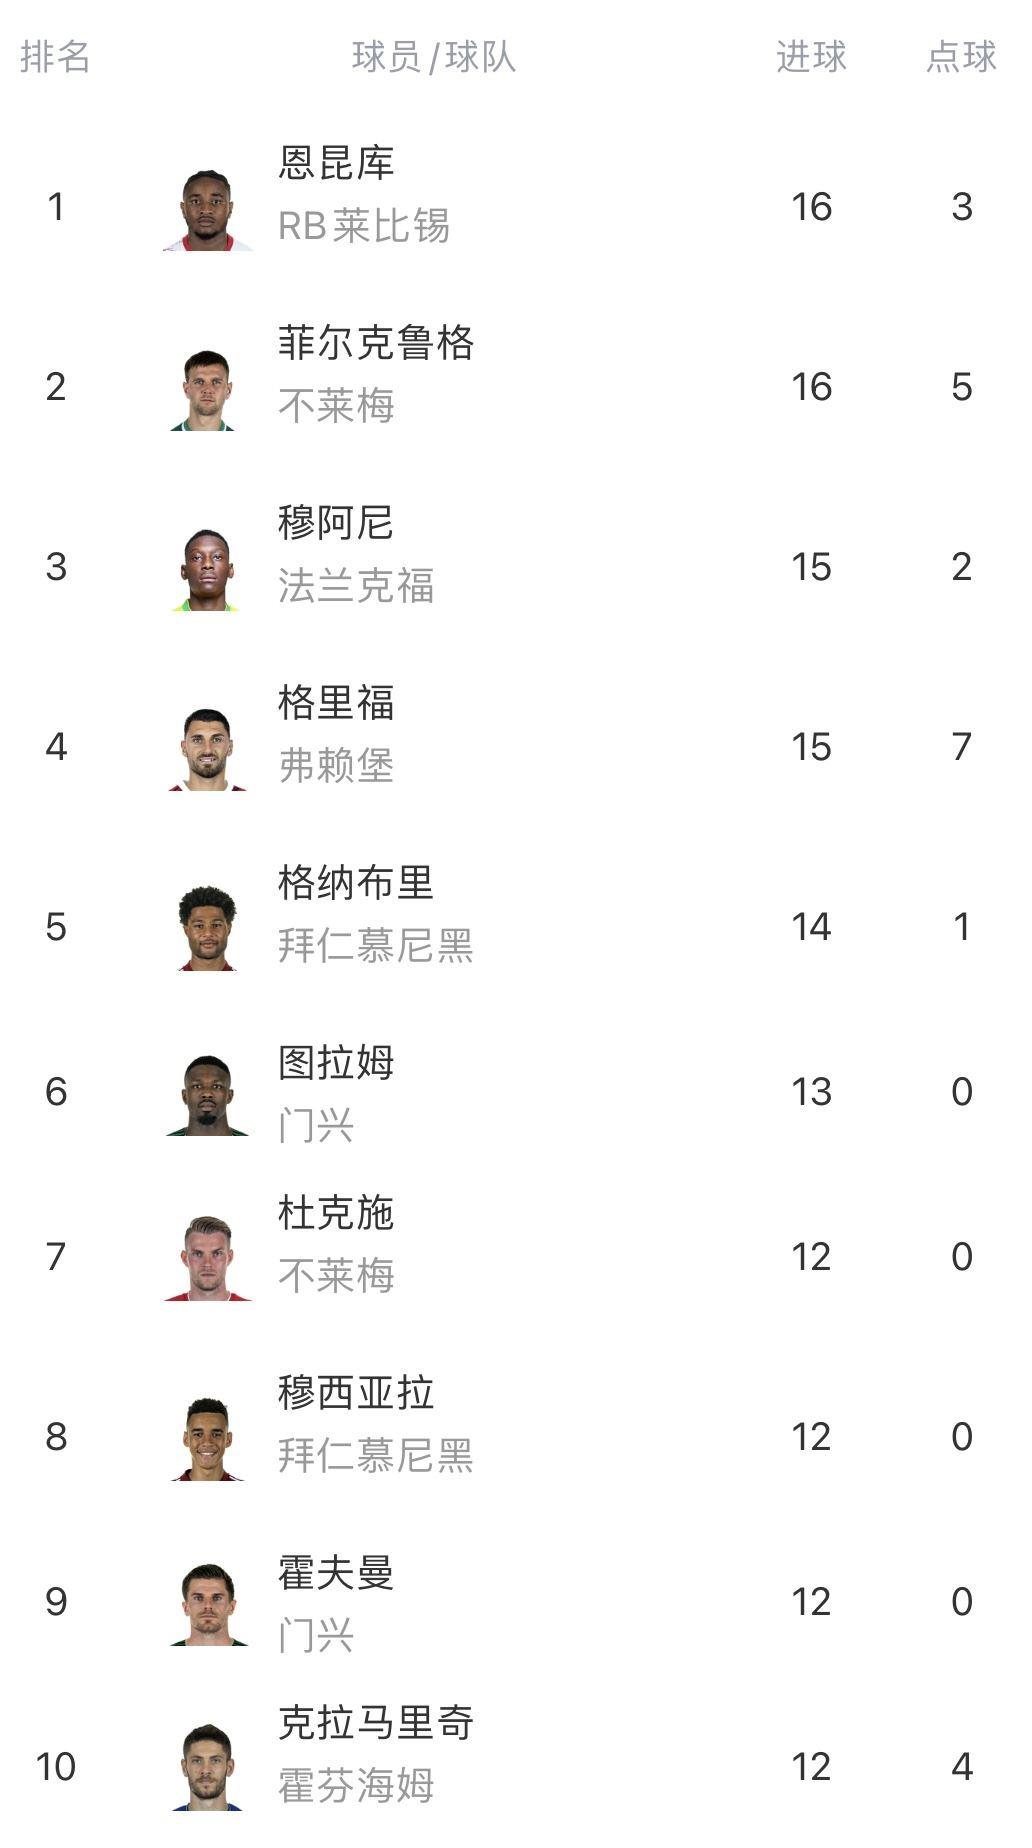Click player name 格纳布里

356,883
